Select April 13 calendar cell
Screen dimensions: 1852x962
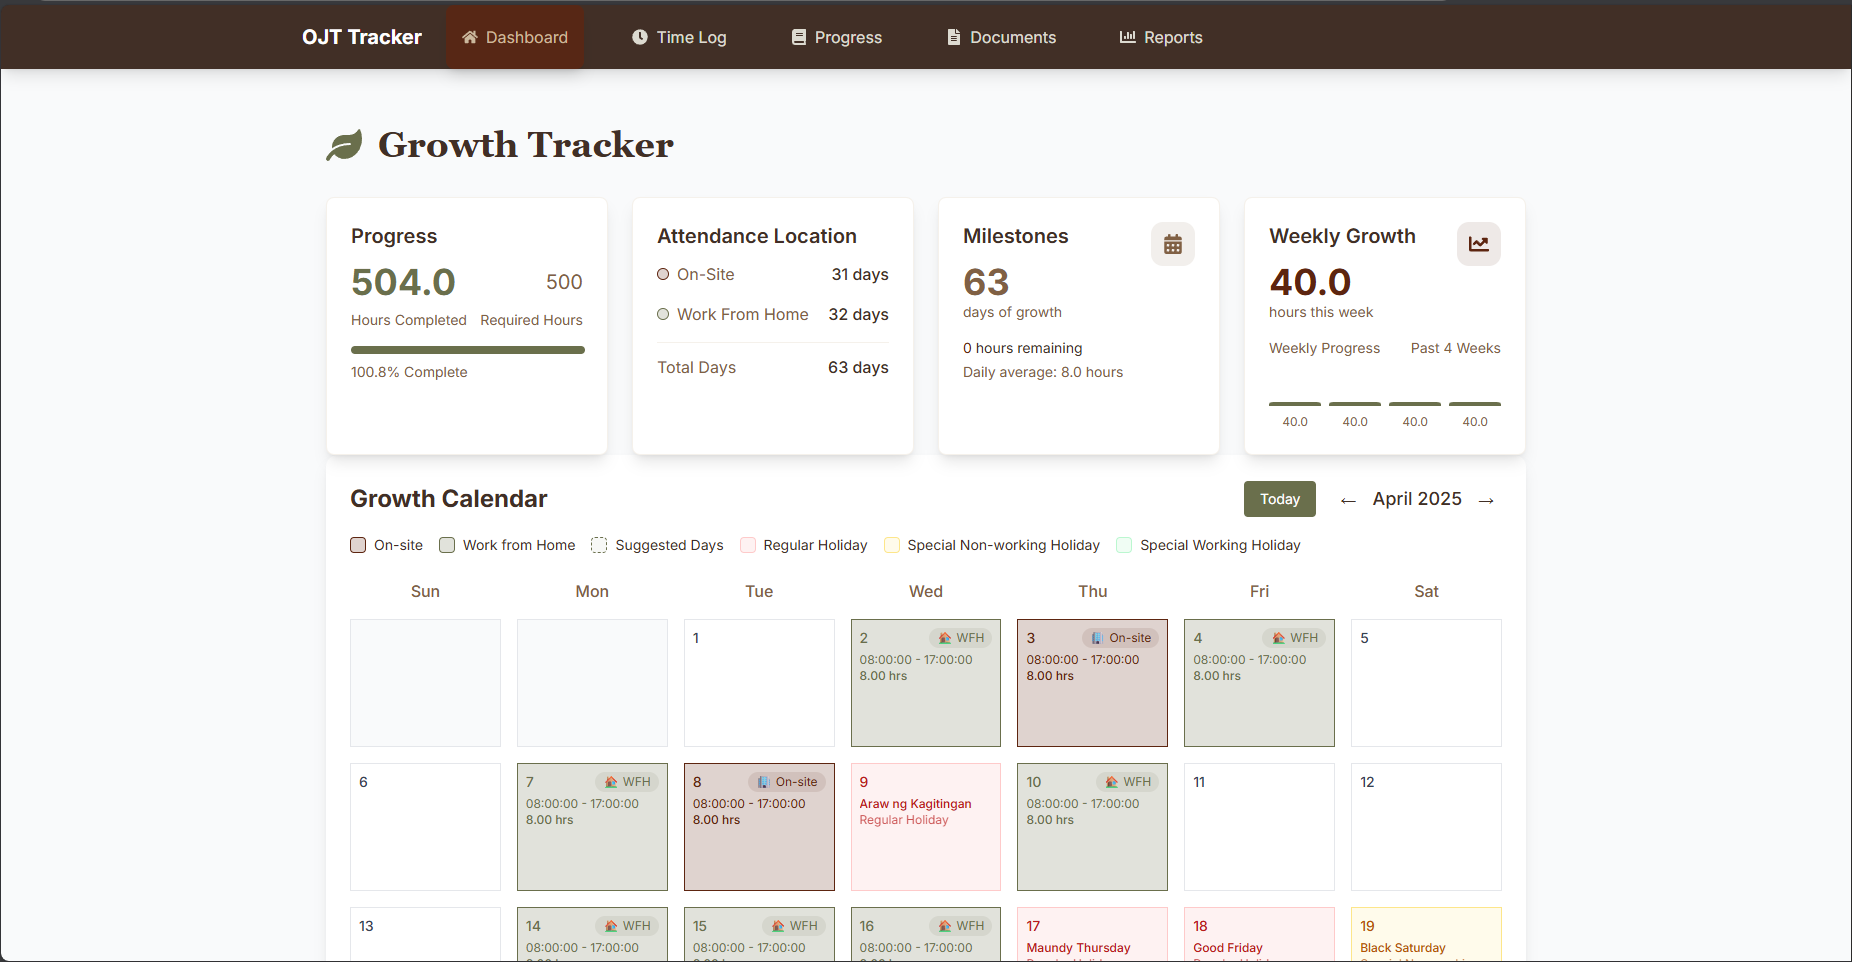[425, 934]
